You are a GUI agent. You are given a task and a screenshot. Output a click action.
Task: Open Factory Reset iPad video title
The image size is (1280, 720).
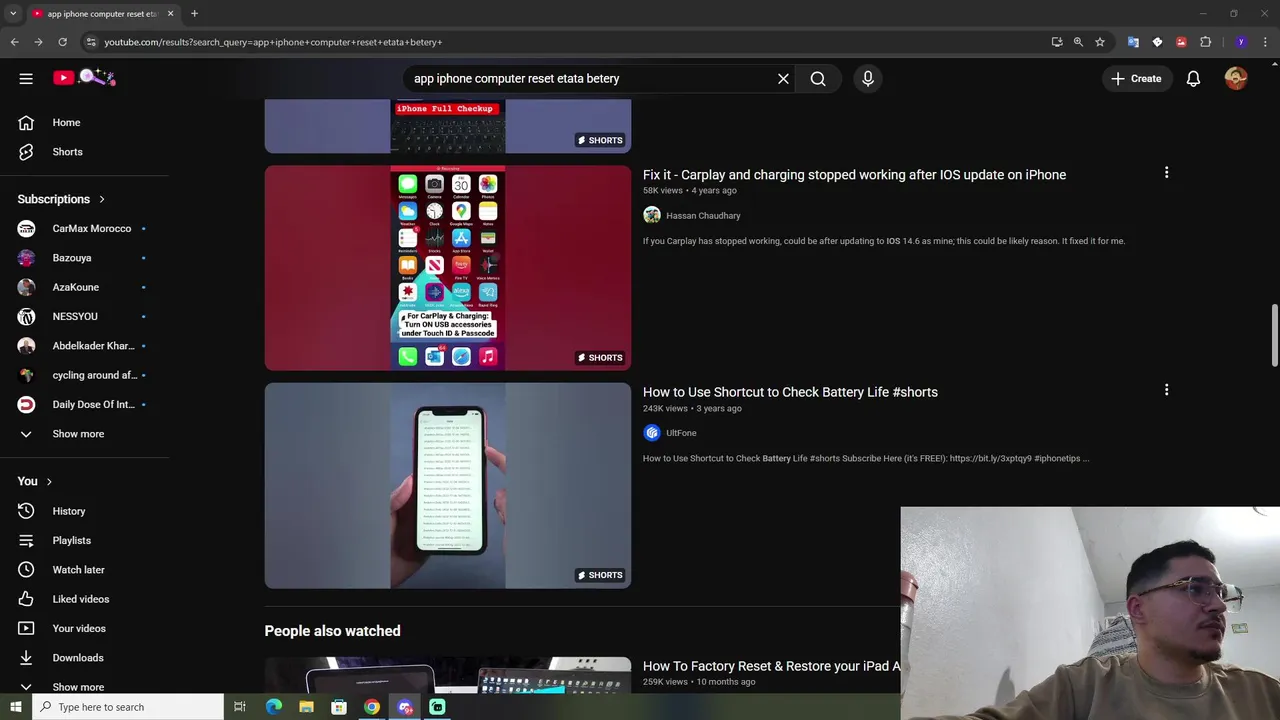click(771, 666)
